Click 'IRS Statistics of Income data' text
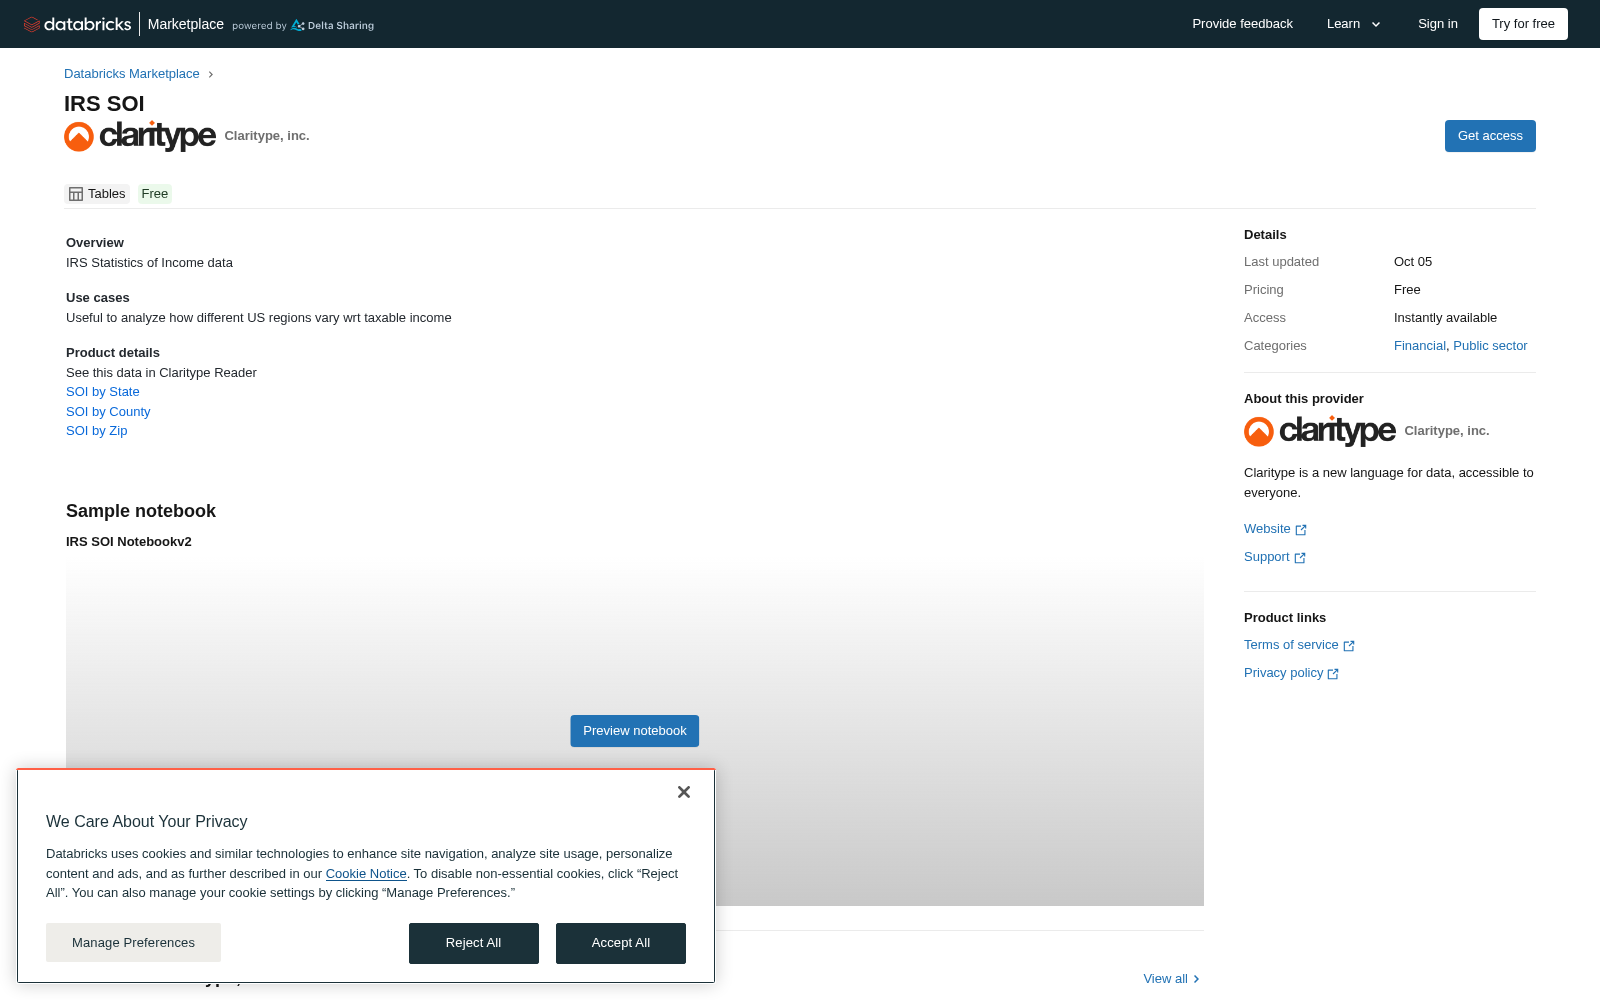 [x=149, y=263]
